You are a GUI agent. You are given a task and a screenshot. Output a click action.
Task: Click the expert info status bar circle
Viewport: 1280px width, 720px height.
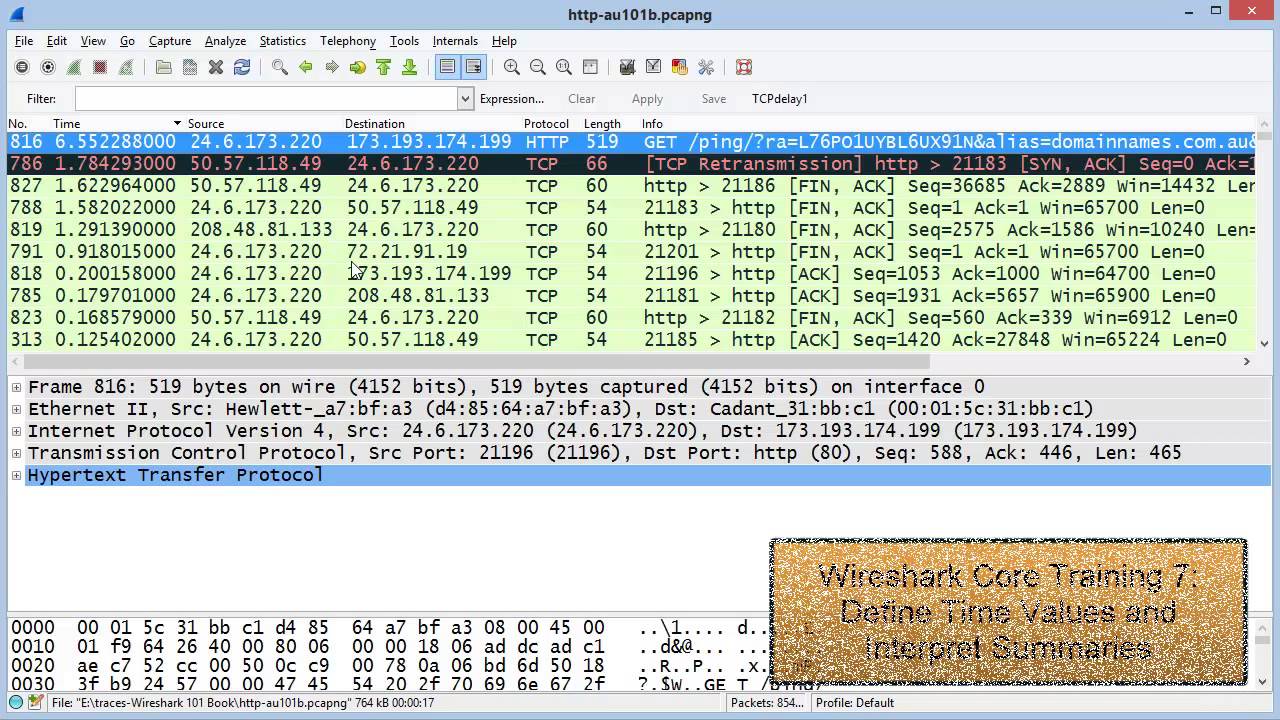(16, 702)
